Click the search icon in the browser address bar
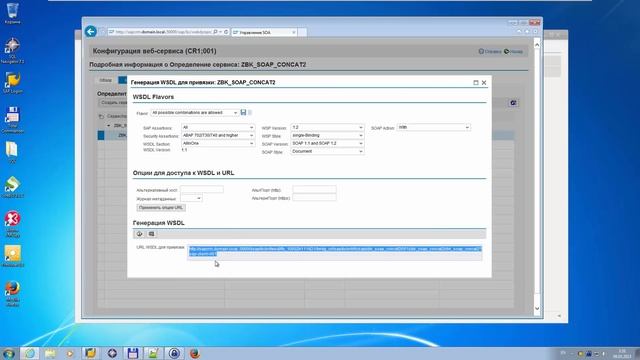This screenshot has width=640, height=360. [x=215, y=32]
